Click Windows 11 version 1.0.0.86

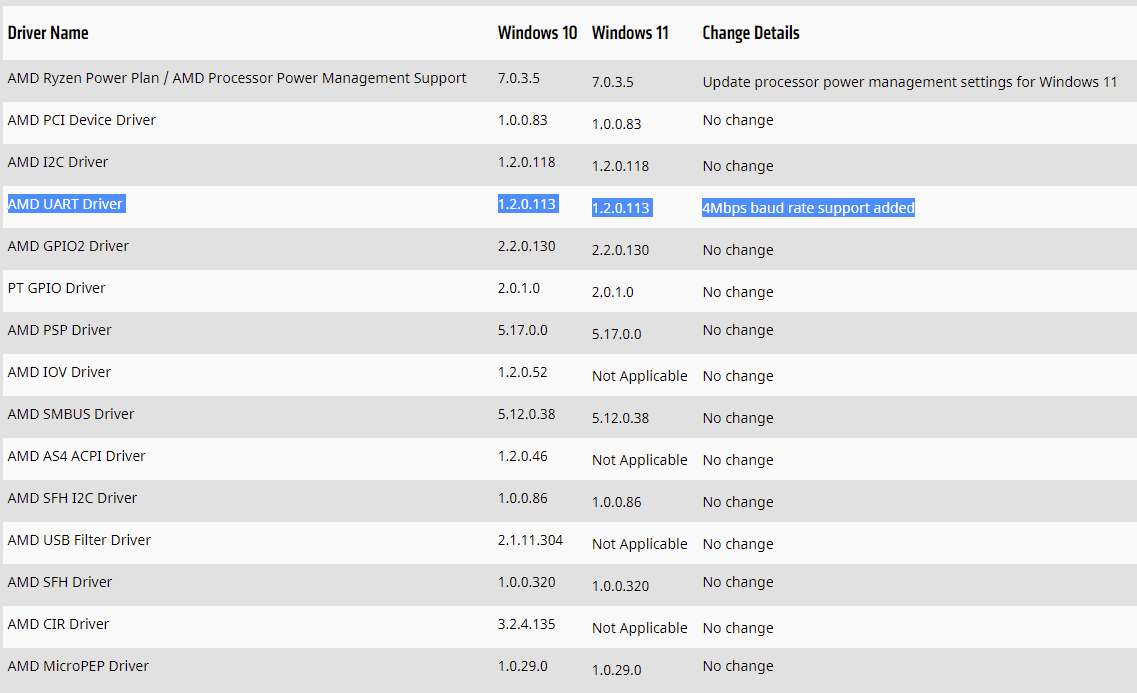[616, 502]
